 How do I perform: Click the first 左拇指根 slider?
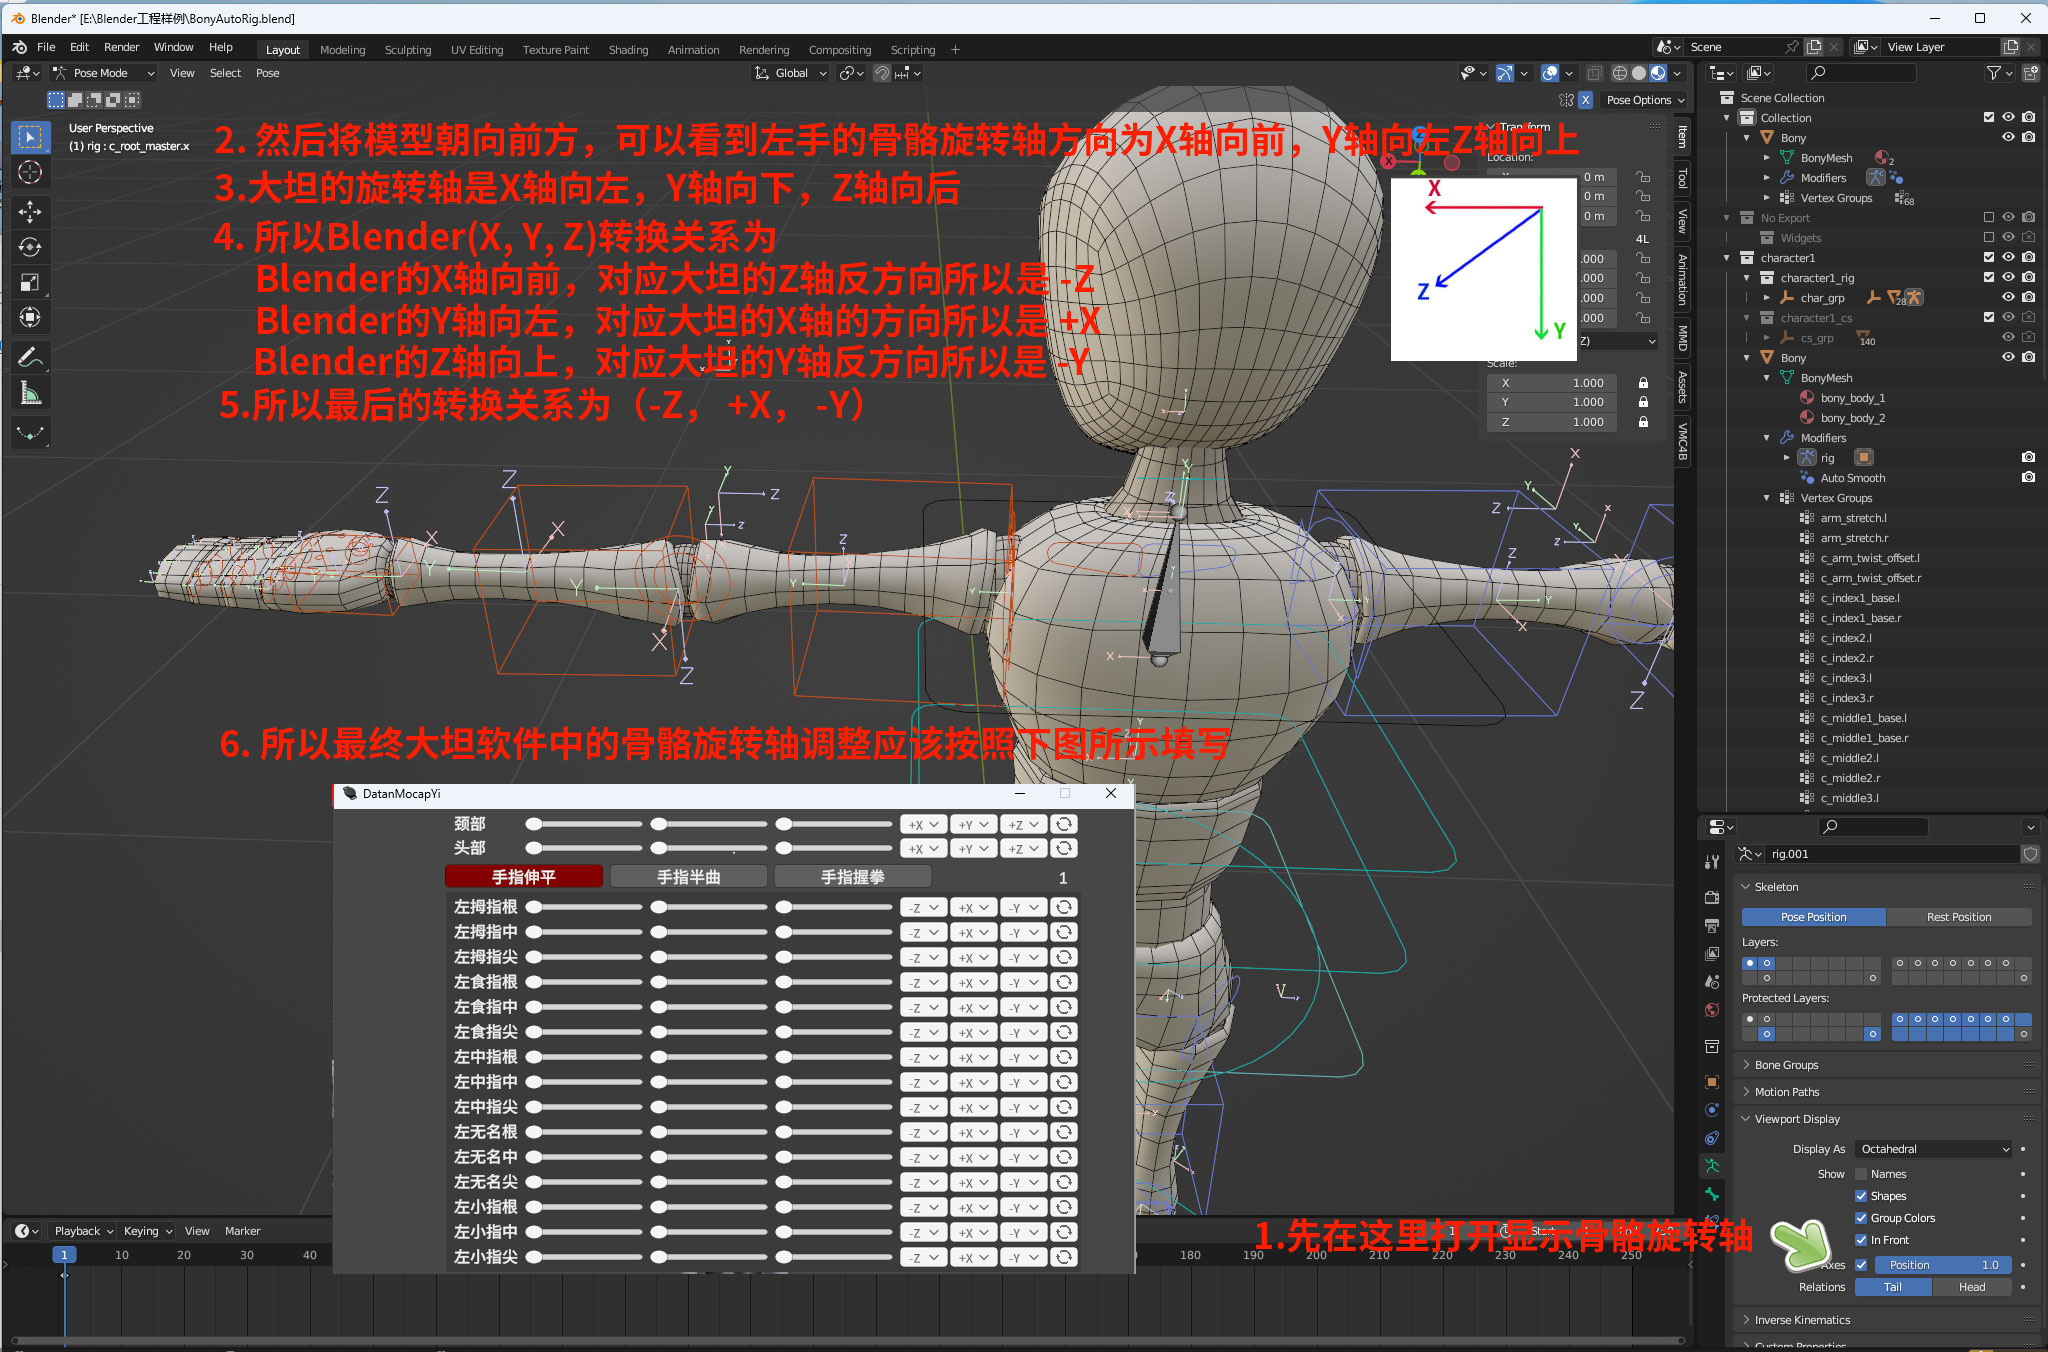(585, 907)
